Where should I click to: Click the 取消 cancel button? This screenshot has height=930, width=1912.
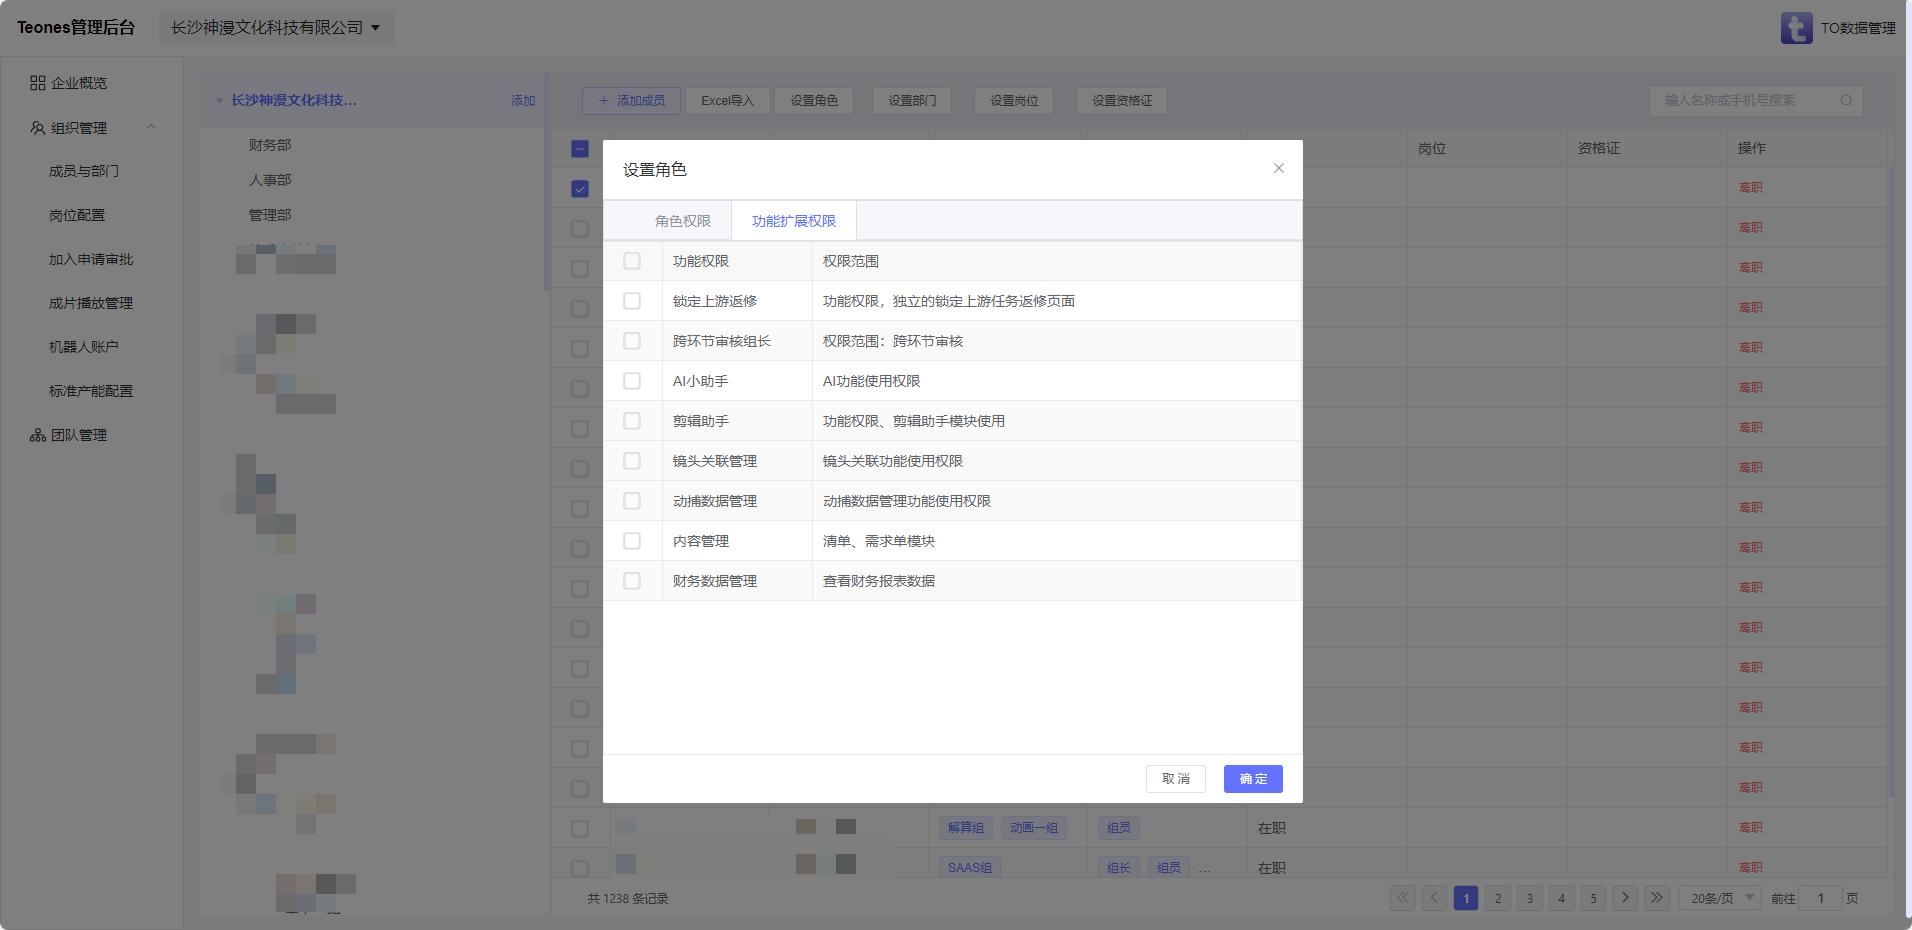point(1175,779)
